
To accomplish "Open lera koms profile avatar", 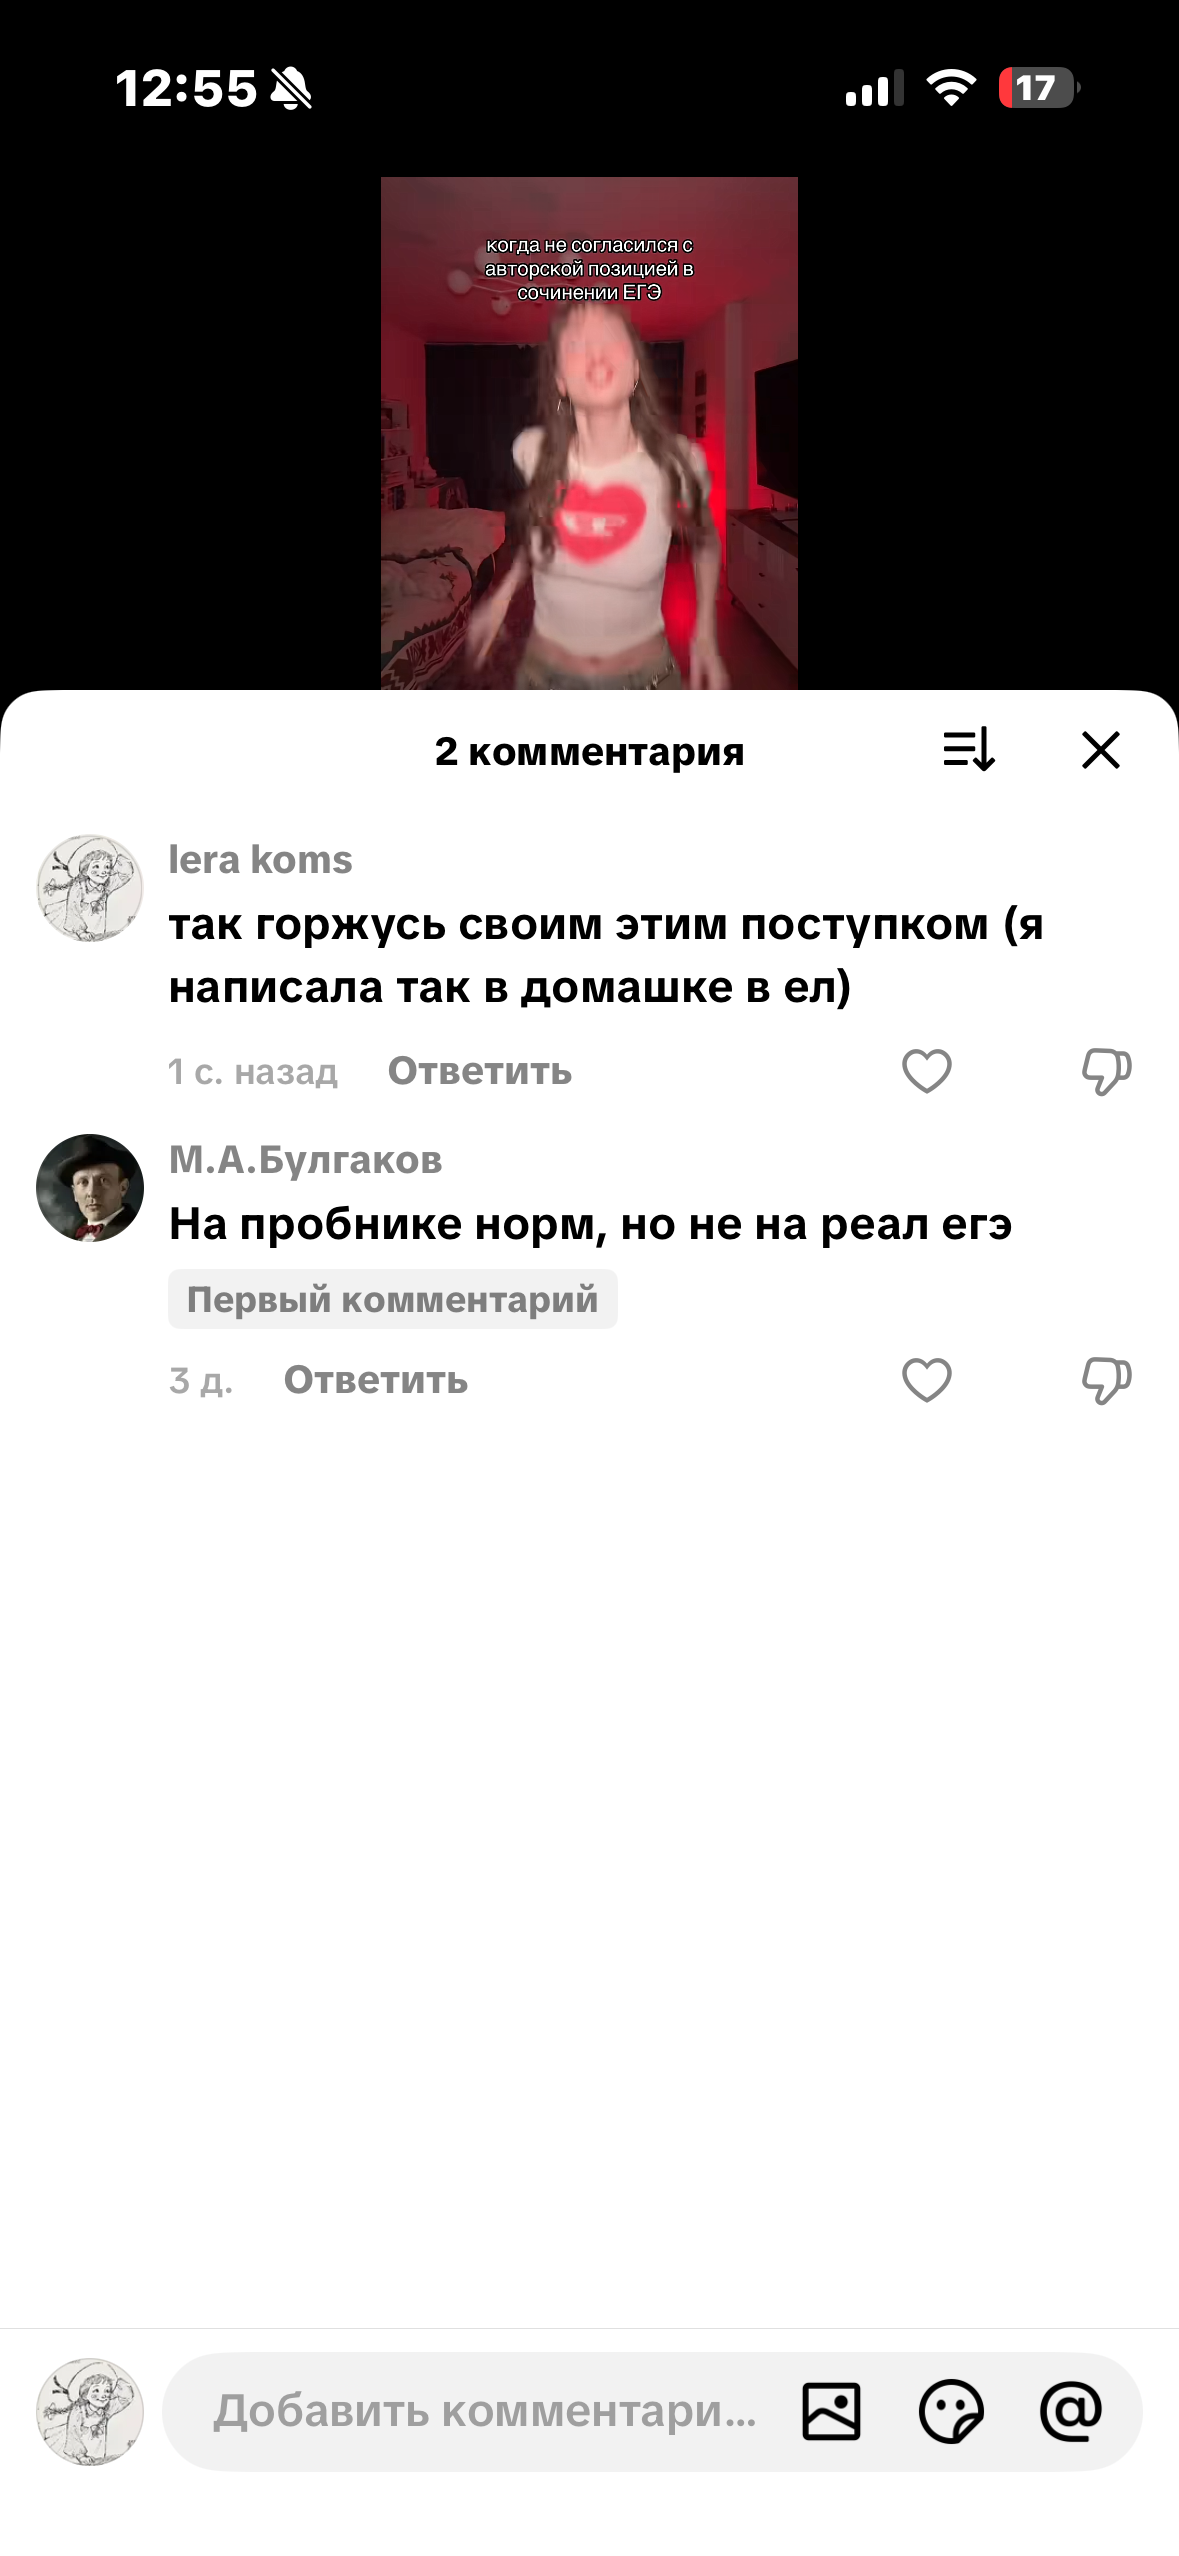I will 90,888.
